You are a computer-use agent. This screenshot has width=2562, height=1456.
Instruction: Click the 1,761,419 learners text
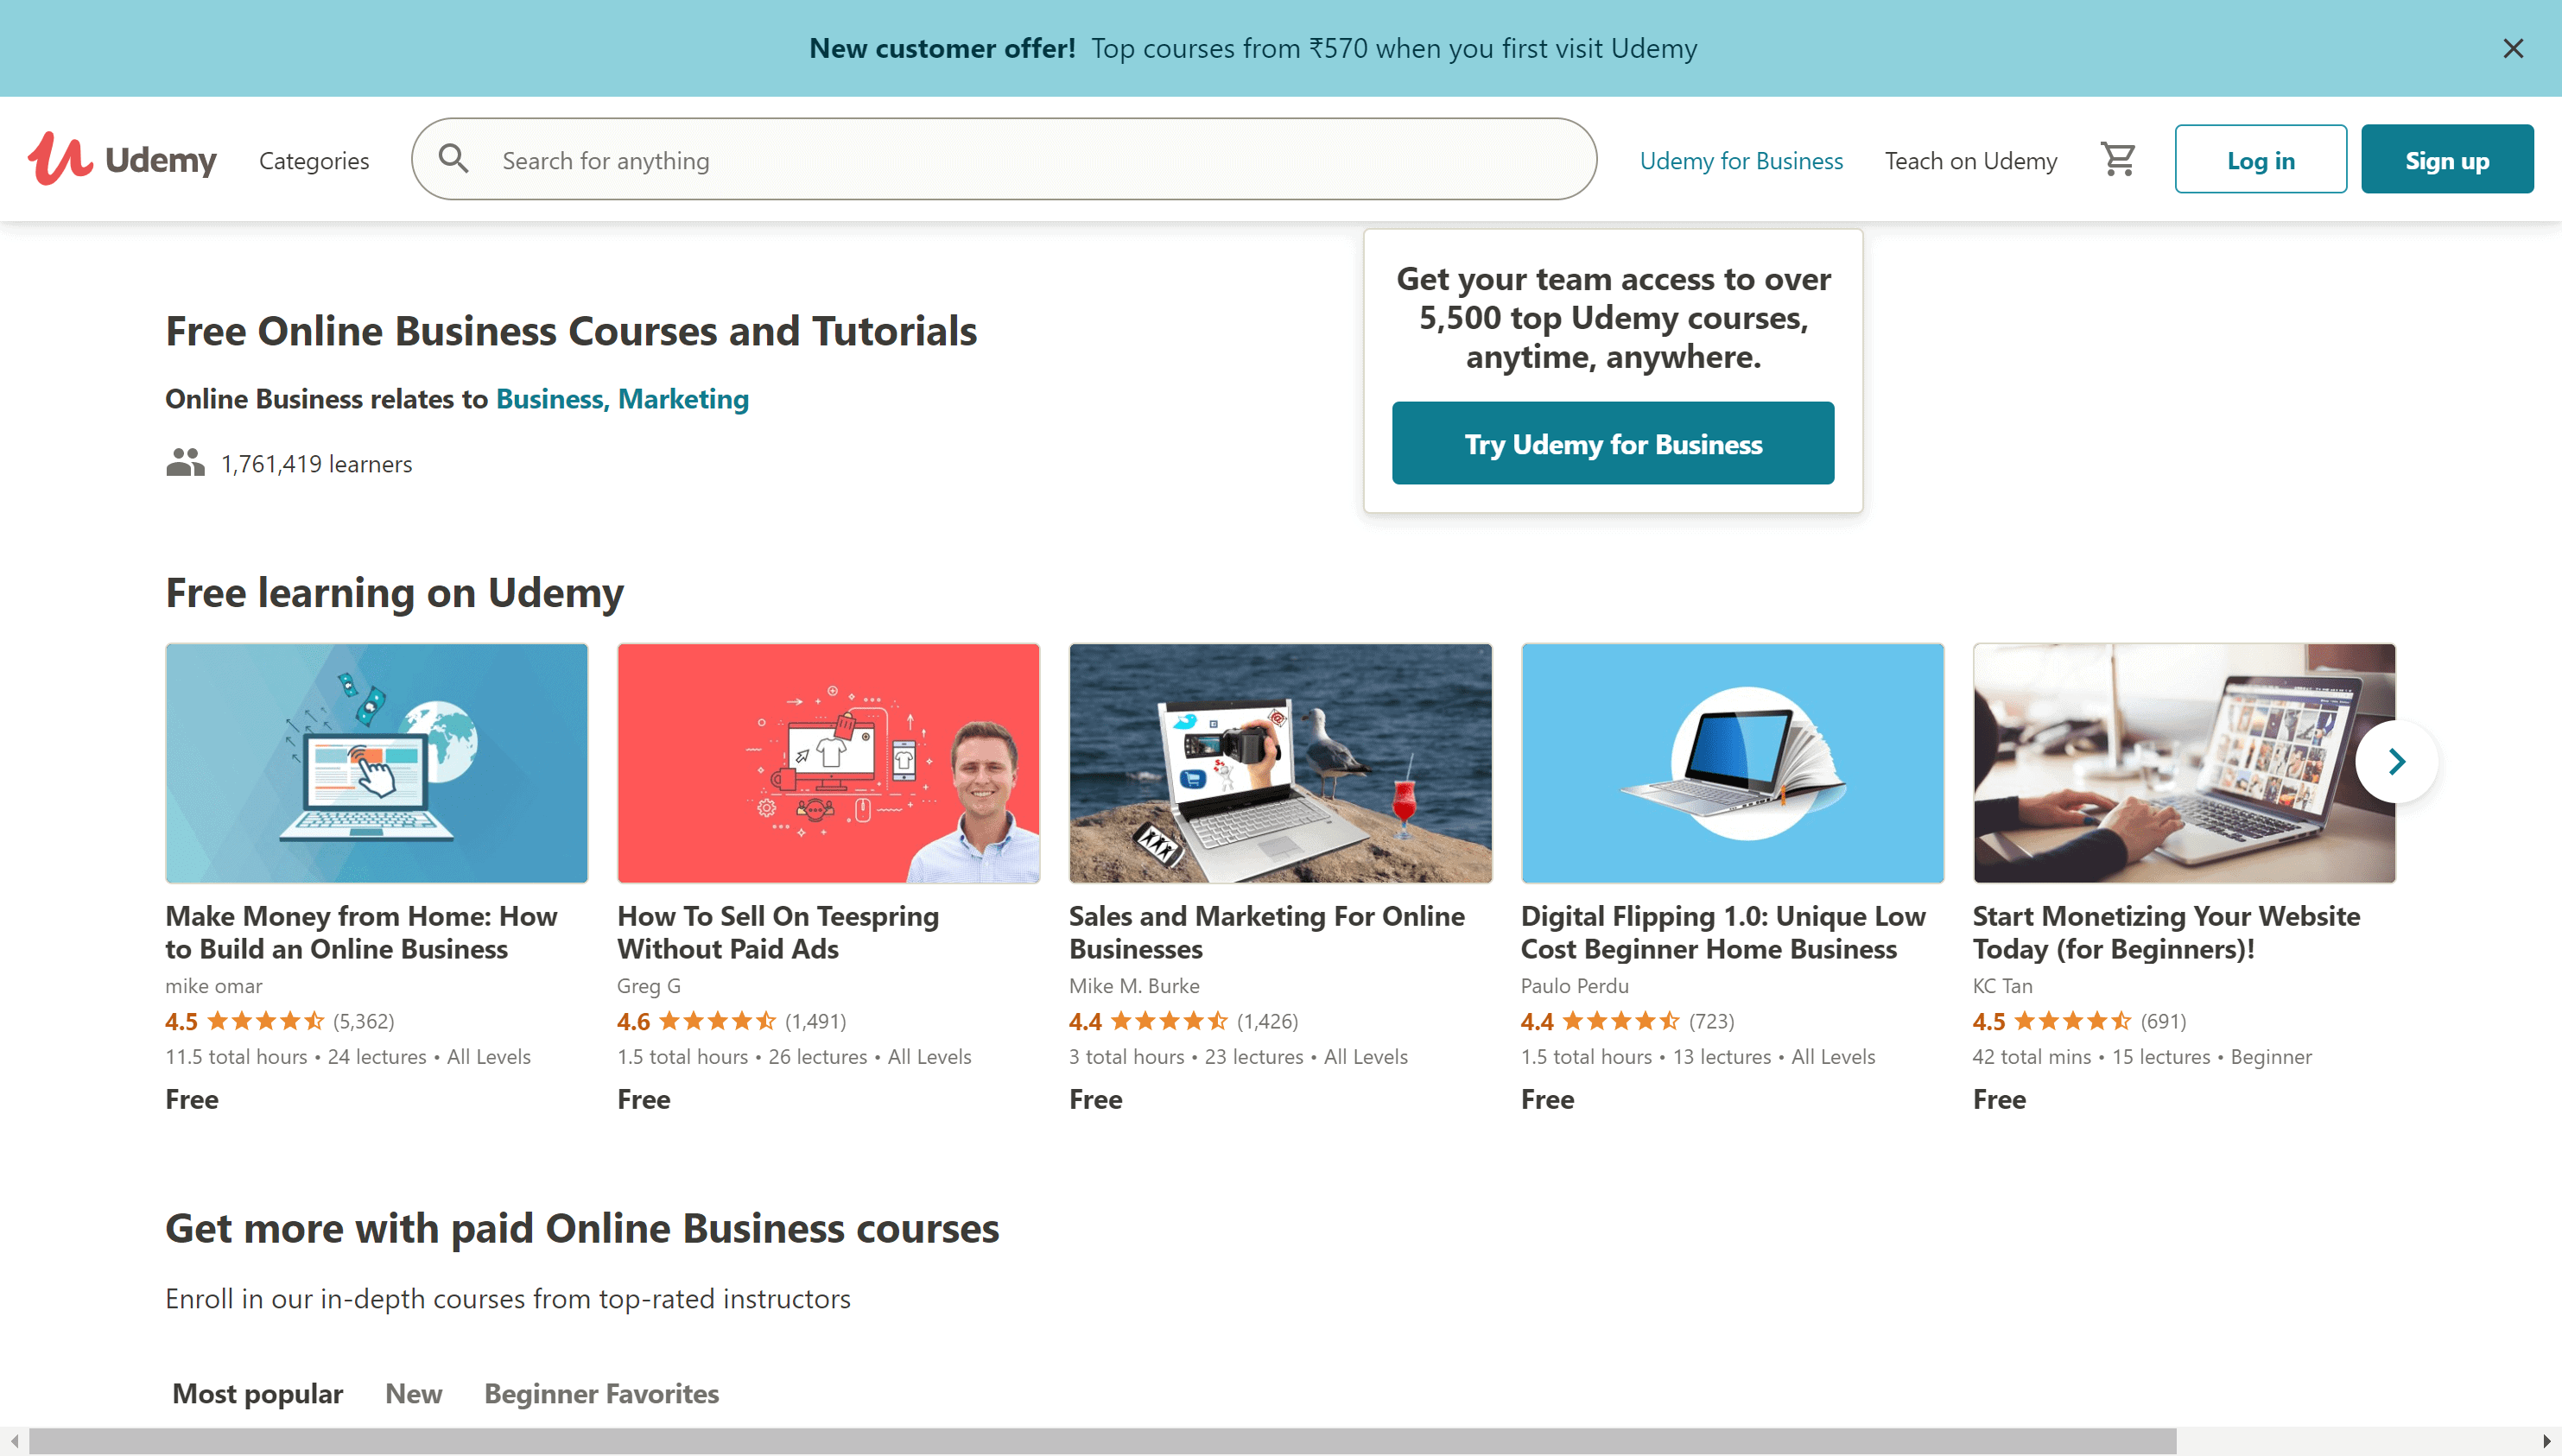[316, 464]
